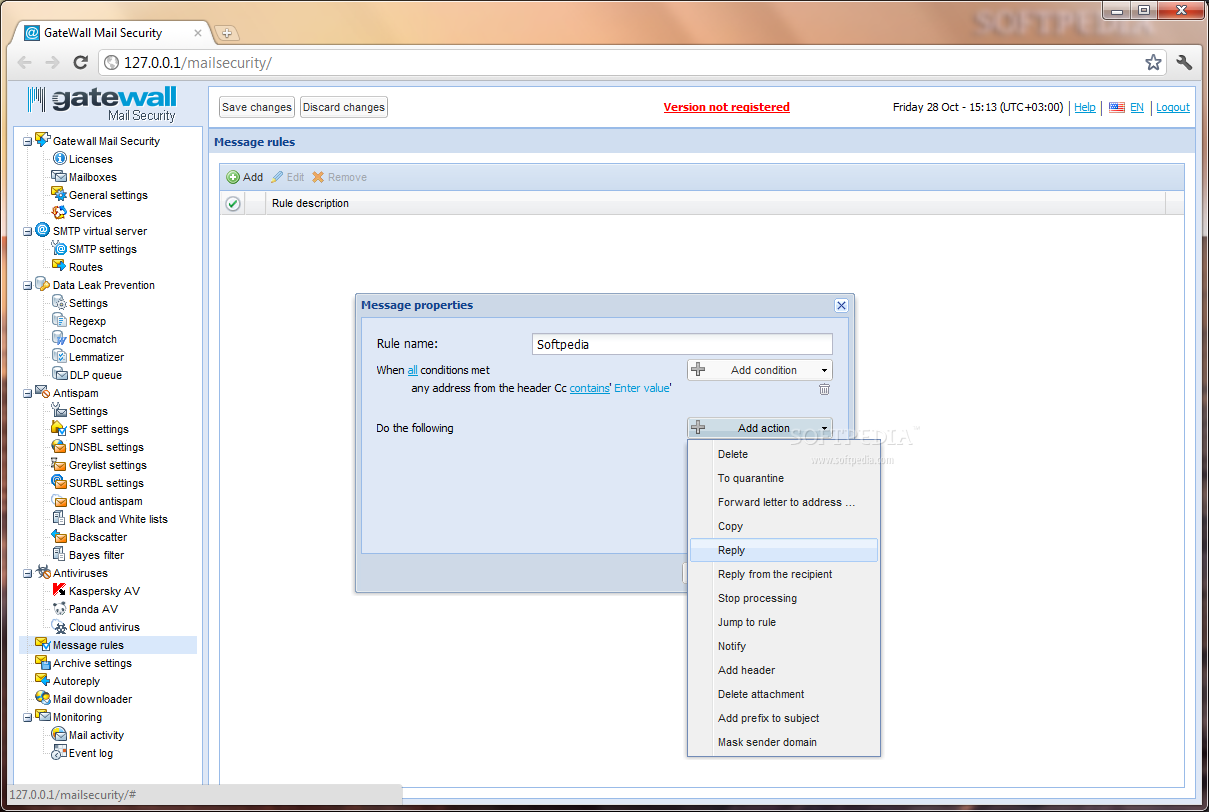Click SMTP settings icon

(x=59, y=249)
